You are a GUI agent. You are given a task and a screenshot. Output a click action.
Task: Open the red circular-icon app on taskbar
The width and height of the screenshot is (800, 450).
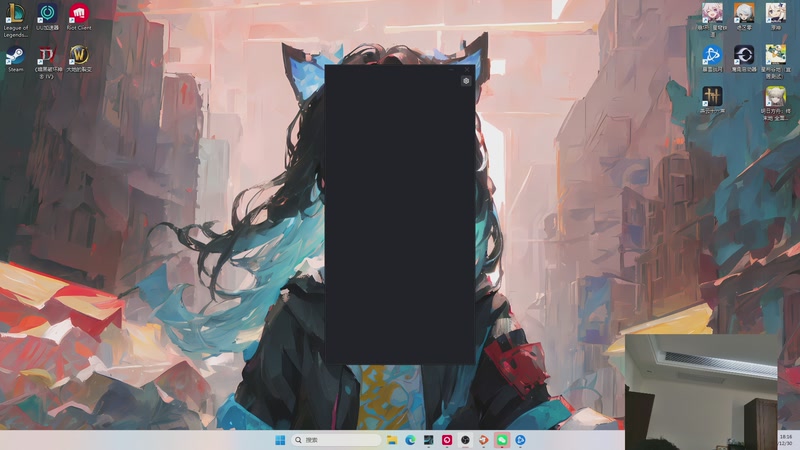click(x=447, y=440)
